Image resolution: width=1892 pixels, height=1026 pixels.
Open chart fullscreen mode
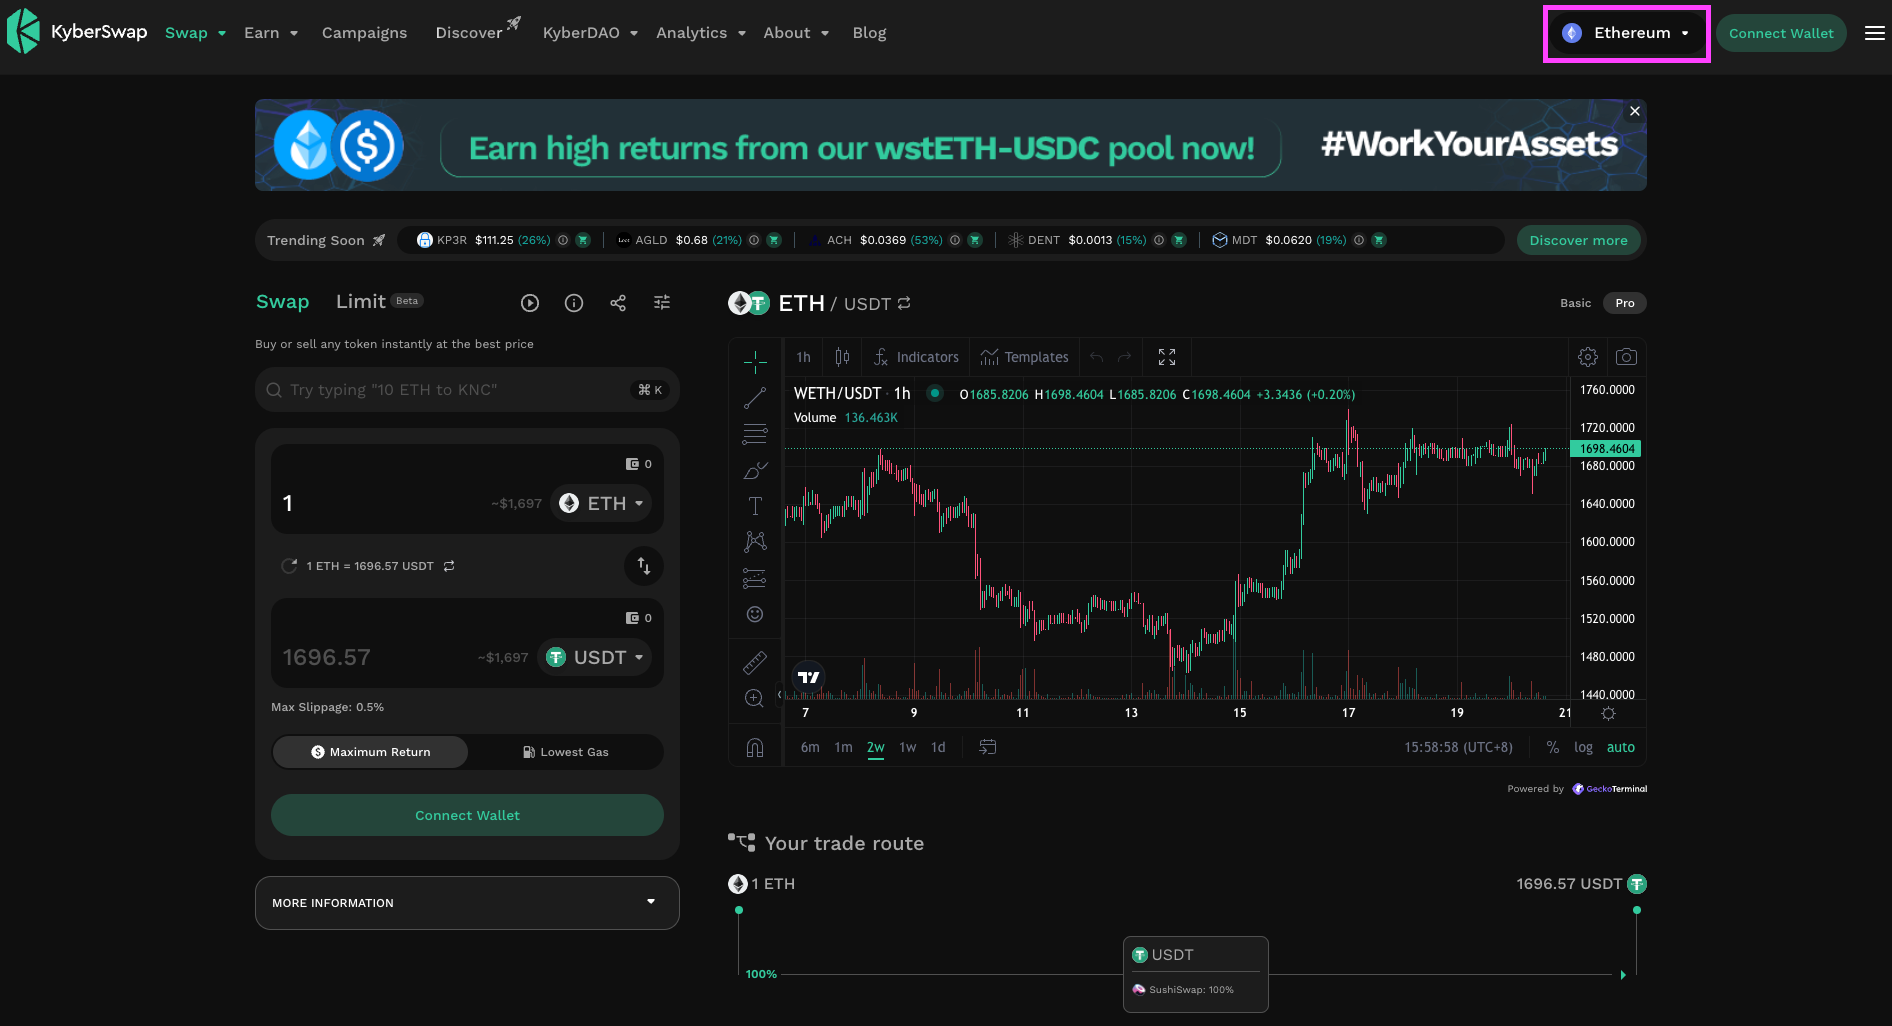click(x=1167, y=357)
